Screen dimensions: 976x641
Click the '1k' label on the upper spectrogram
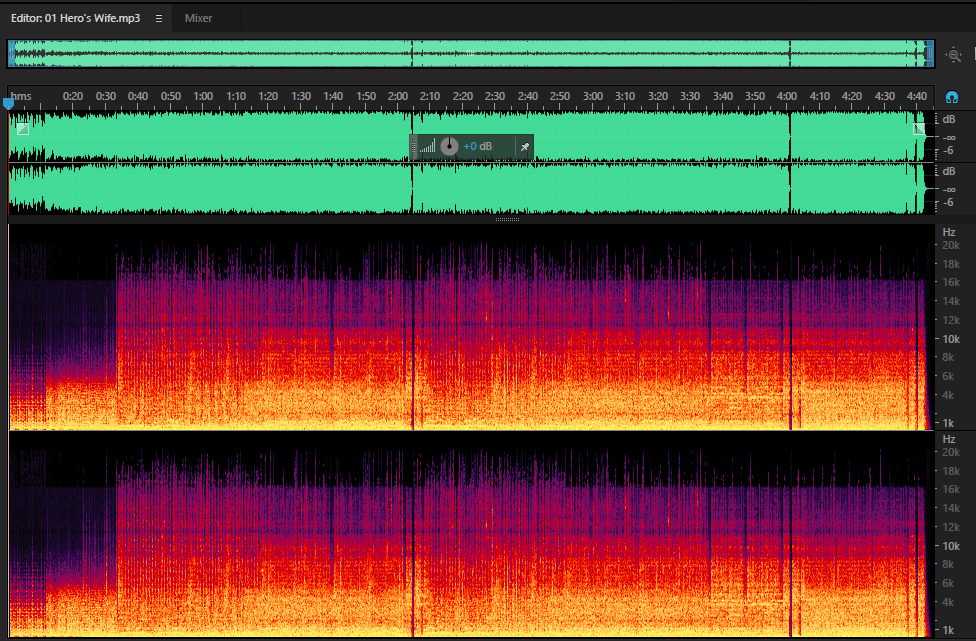(x=948, y=423)
